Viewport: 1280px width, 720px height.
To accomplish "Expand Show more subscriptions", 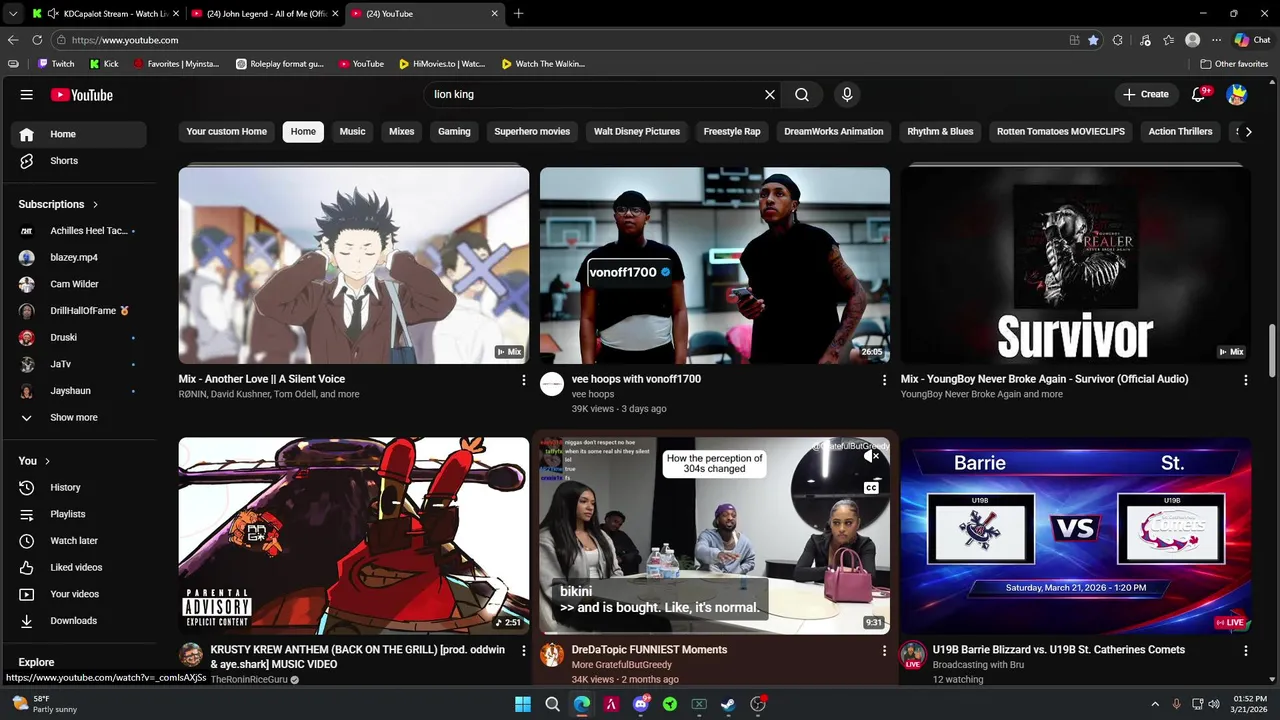I will (x=79, y=417).
